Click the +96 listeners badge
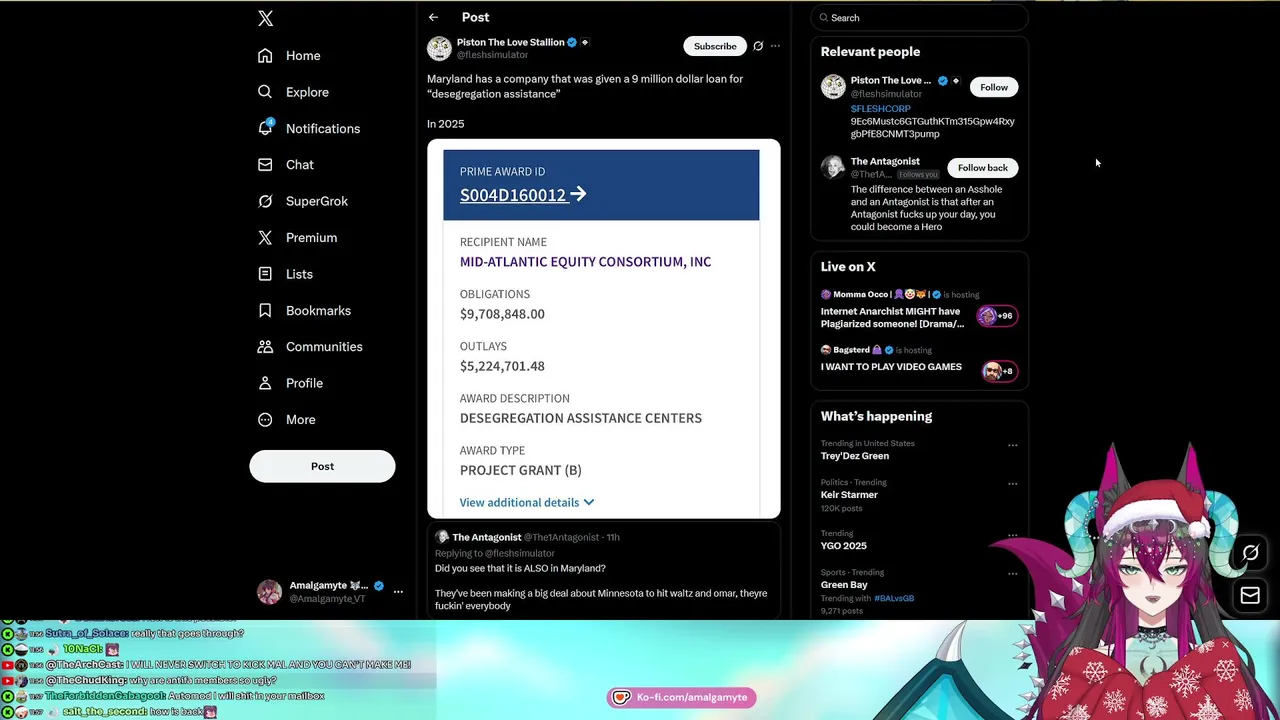The image size is (1280, 720). [x=997, y=316]
